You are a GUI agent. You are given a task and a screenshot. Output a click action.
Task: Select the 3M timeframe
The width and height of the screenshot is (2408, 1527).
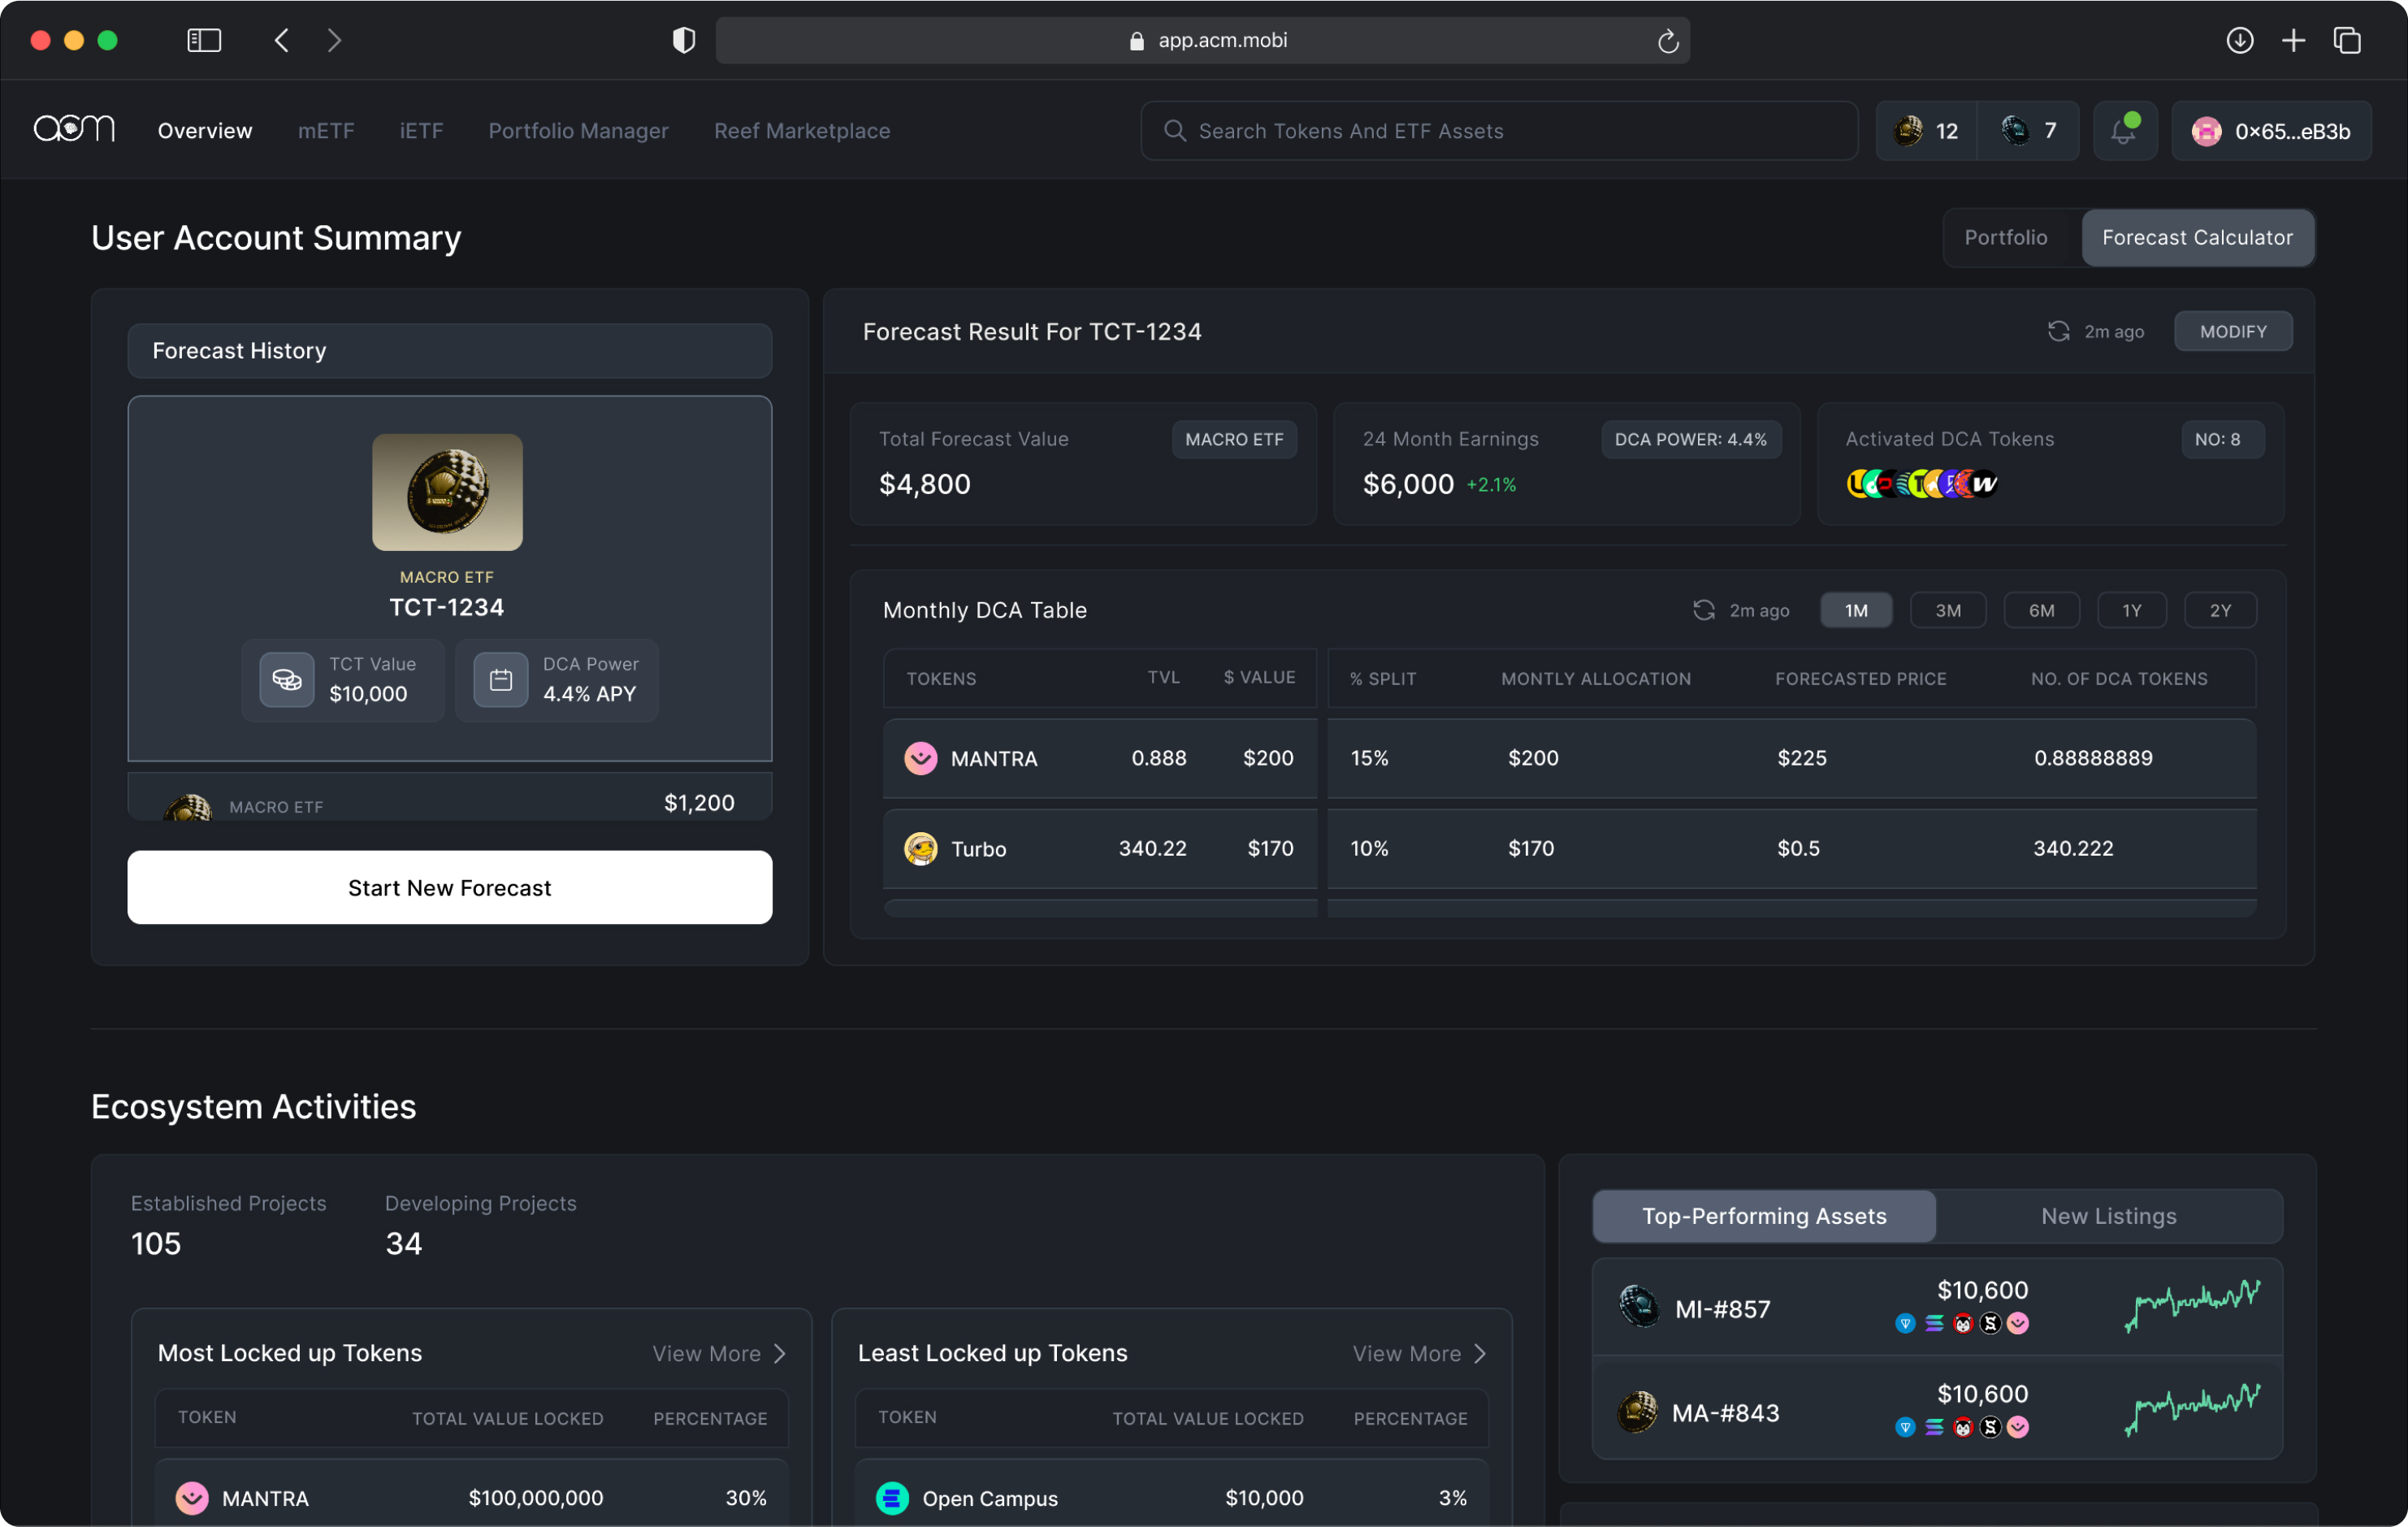tap(1947, 610)
